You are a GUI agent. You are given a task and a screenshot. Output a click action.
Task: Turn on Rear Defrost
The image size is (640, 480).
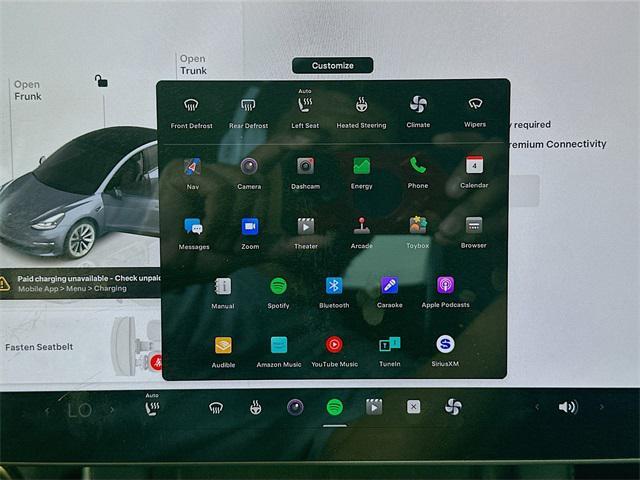tap(248, 113)
